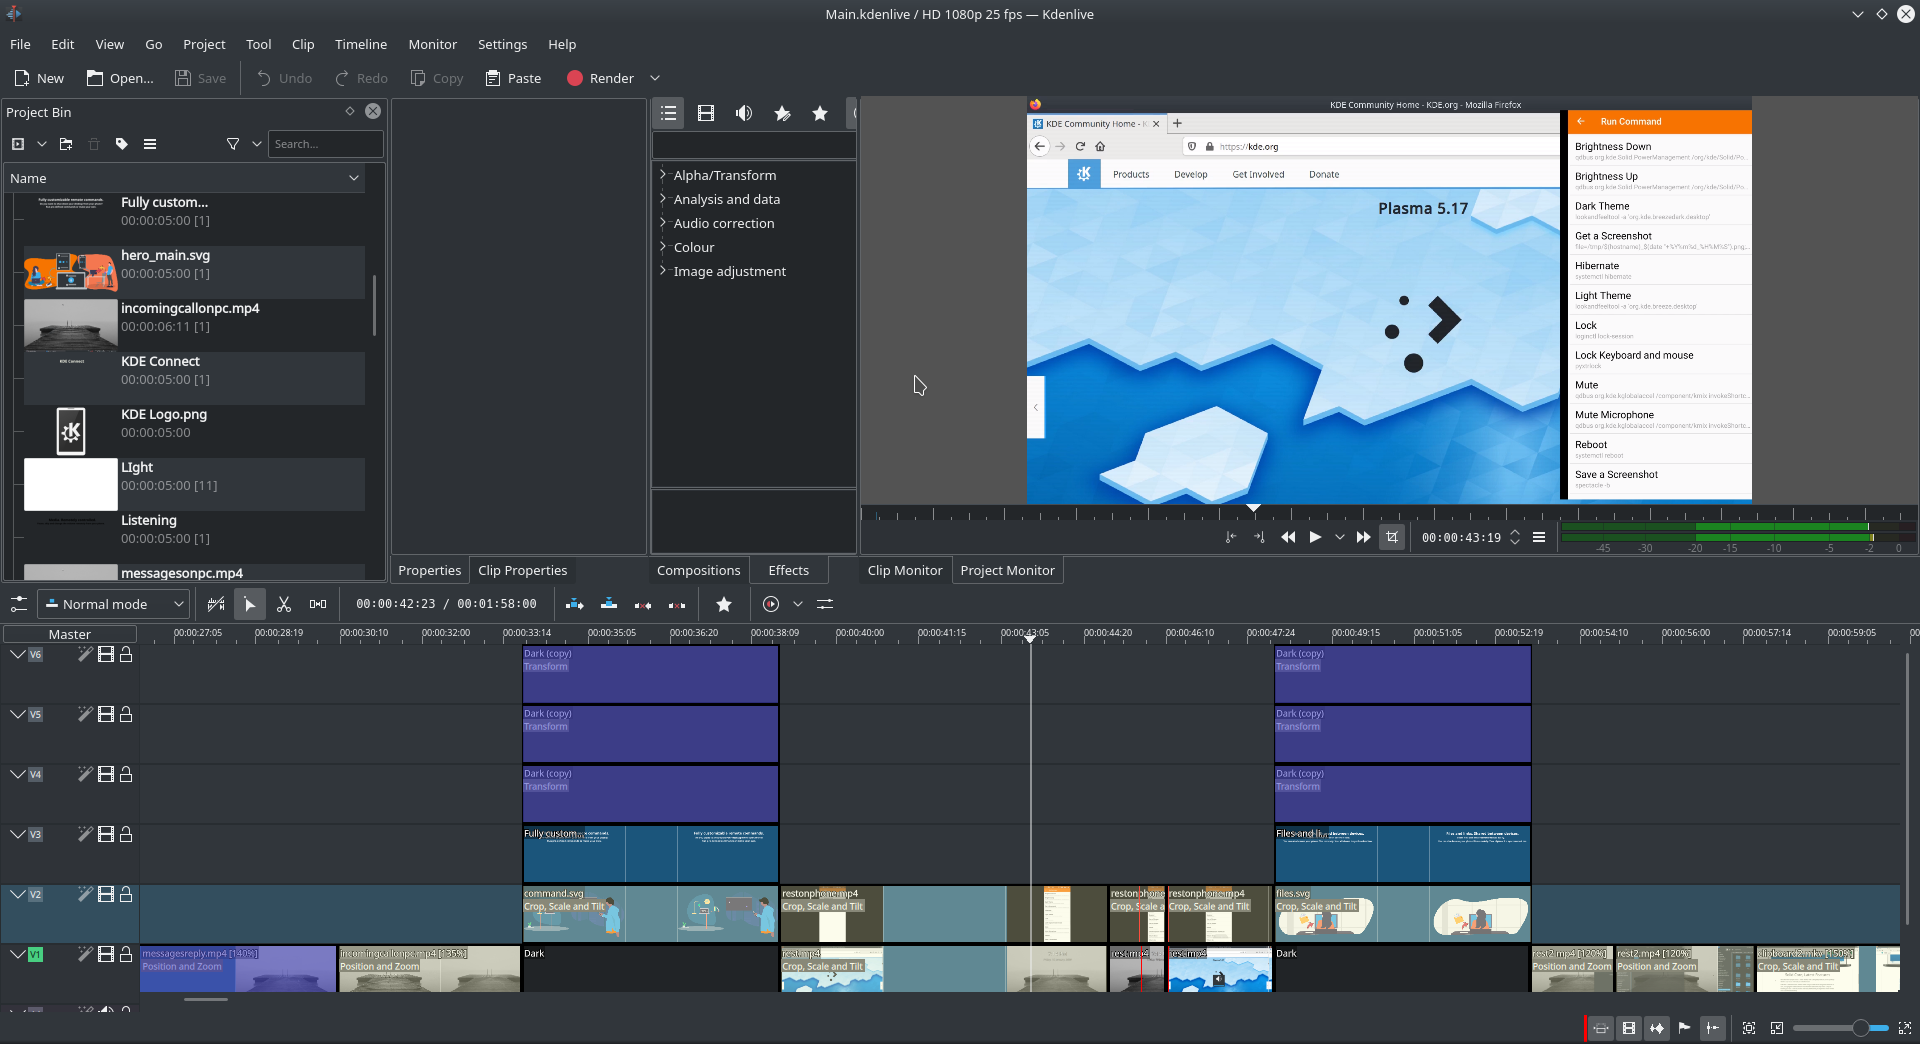Image resolution: width=1920 pixels, height=1044 pixels.
Task: Click the filter funnel icon in Project Bin
Action: click(233, 144)
